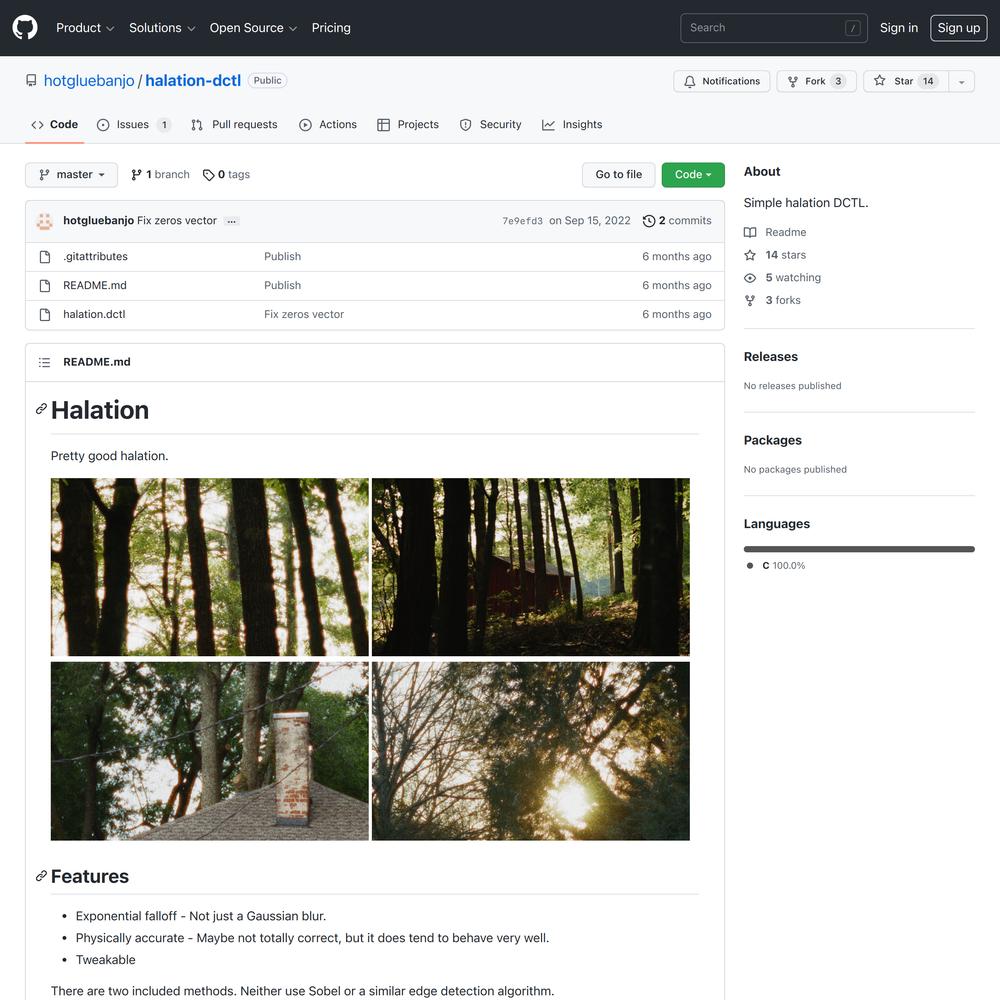View the 3 forks link in About
Image resolution: width=1000 pixels, height=1000 pixels.
click(772, 300)
